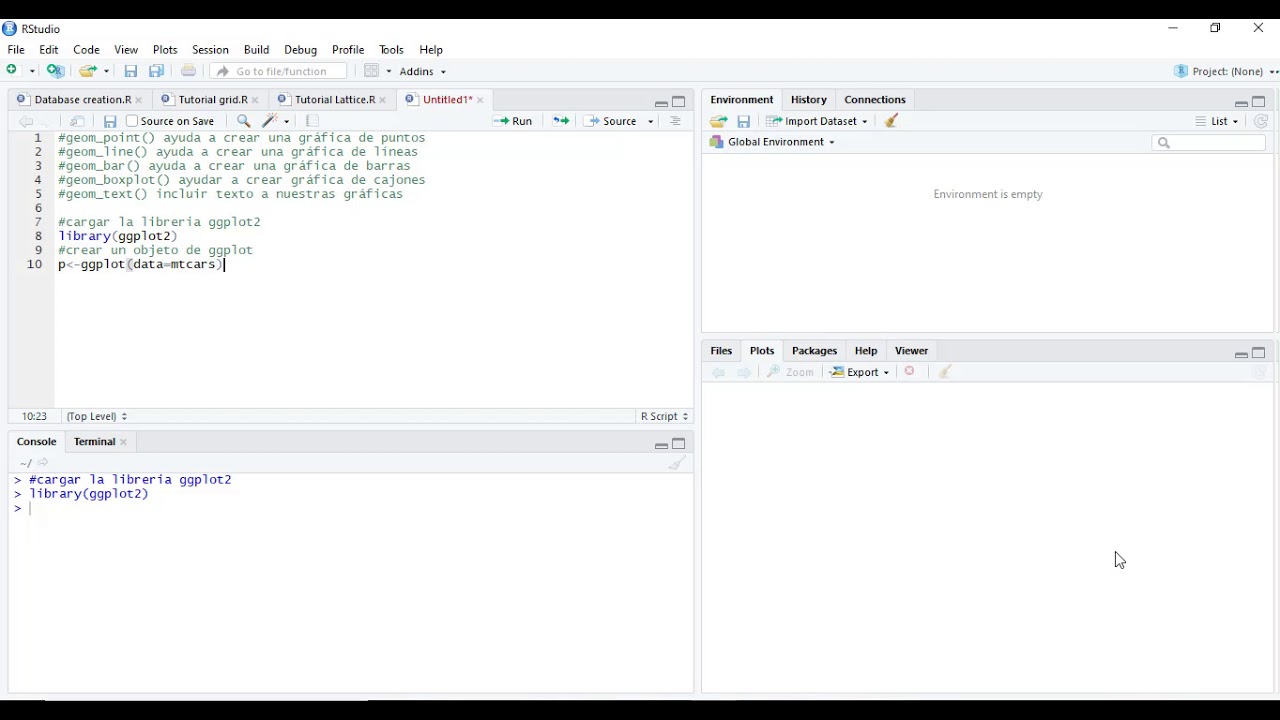This screenshot has height=720, width=1280.
Task: Open the Files tab
Action: click(721, 351)
